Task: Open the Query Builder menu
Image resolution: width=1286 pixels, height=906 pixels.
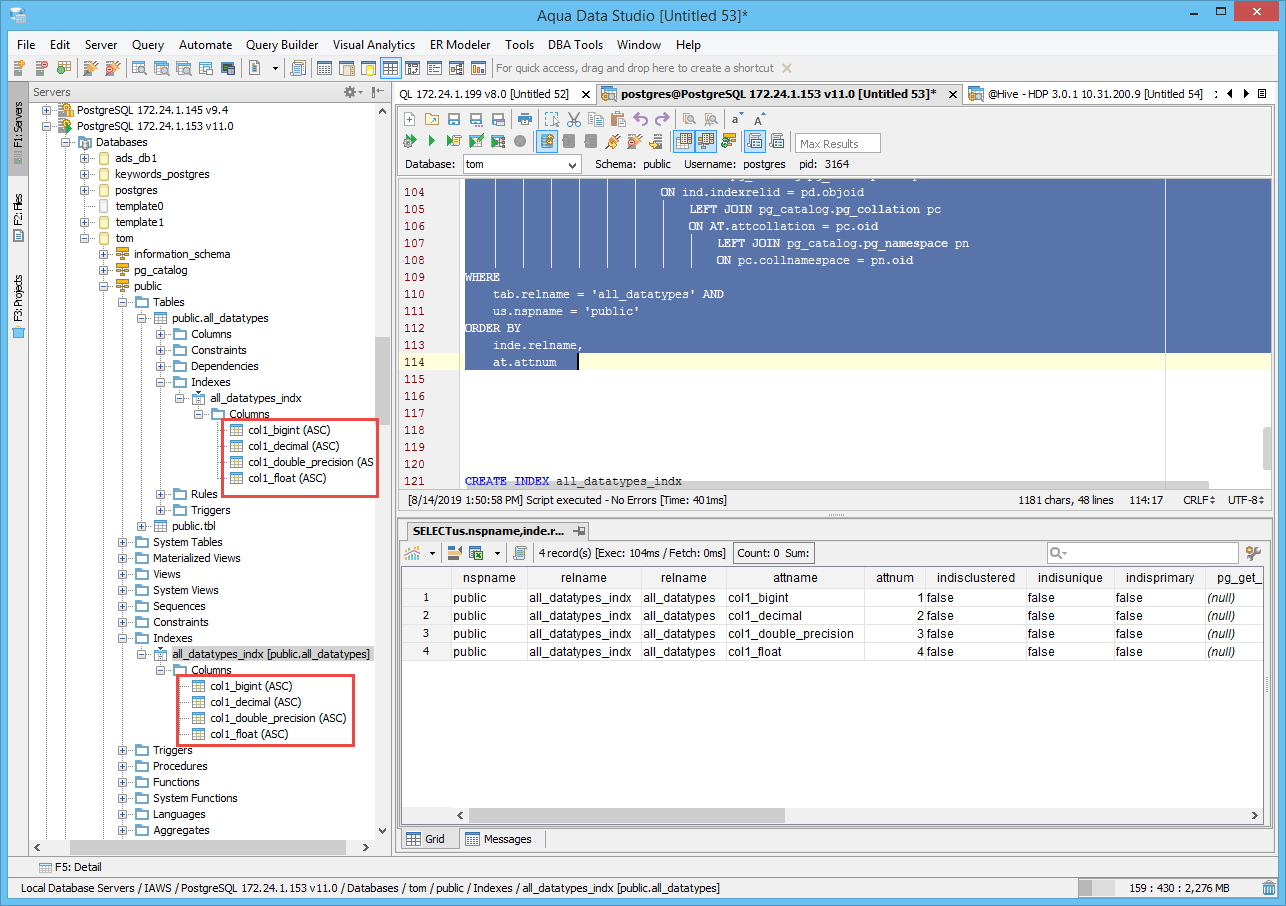Action: point(282,45)
